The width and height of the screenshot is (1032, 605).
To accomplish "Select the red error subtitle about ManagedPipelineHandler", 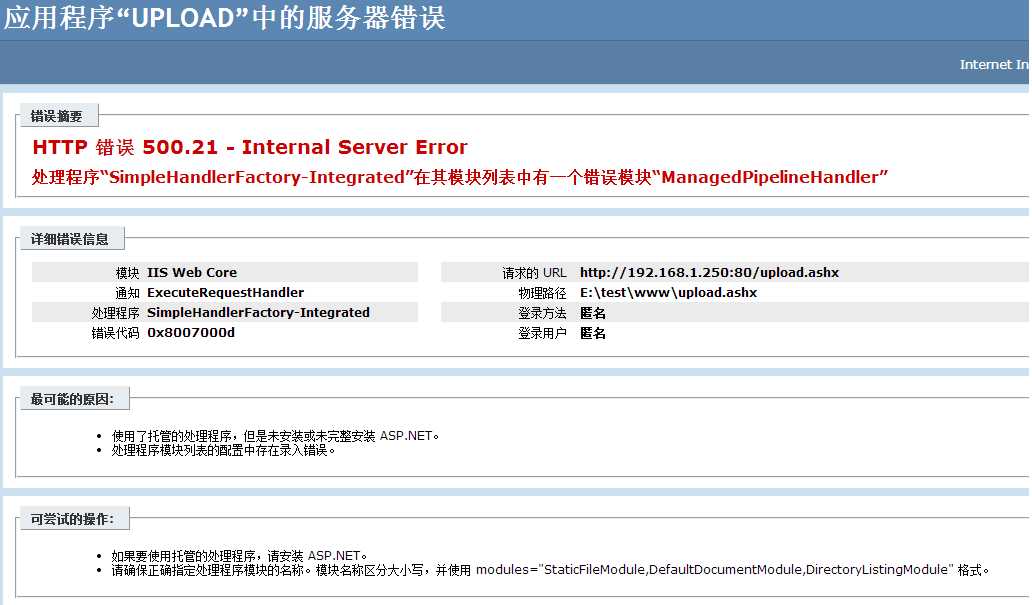I will tap(460, 176).
